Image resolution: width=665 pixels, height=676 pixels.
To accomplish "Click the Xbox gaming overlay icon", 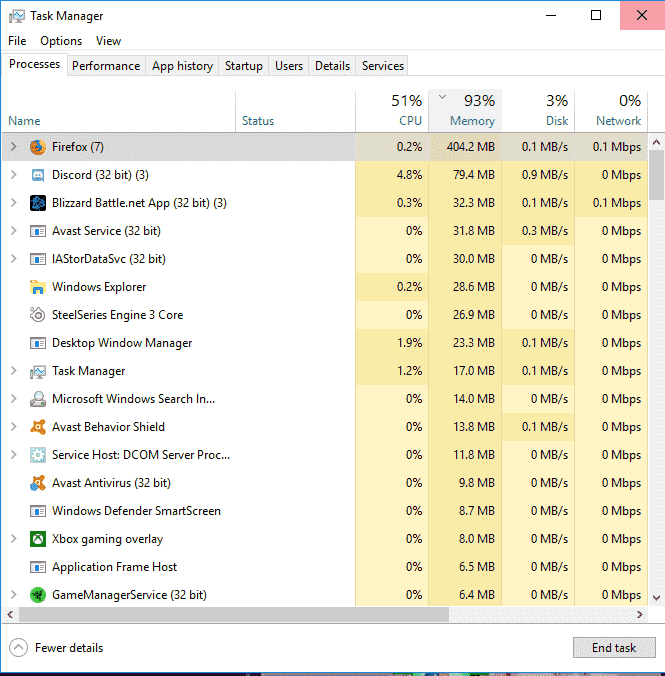I will coord(38,539).
